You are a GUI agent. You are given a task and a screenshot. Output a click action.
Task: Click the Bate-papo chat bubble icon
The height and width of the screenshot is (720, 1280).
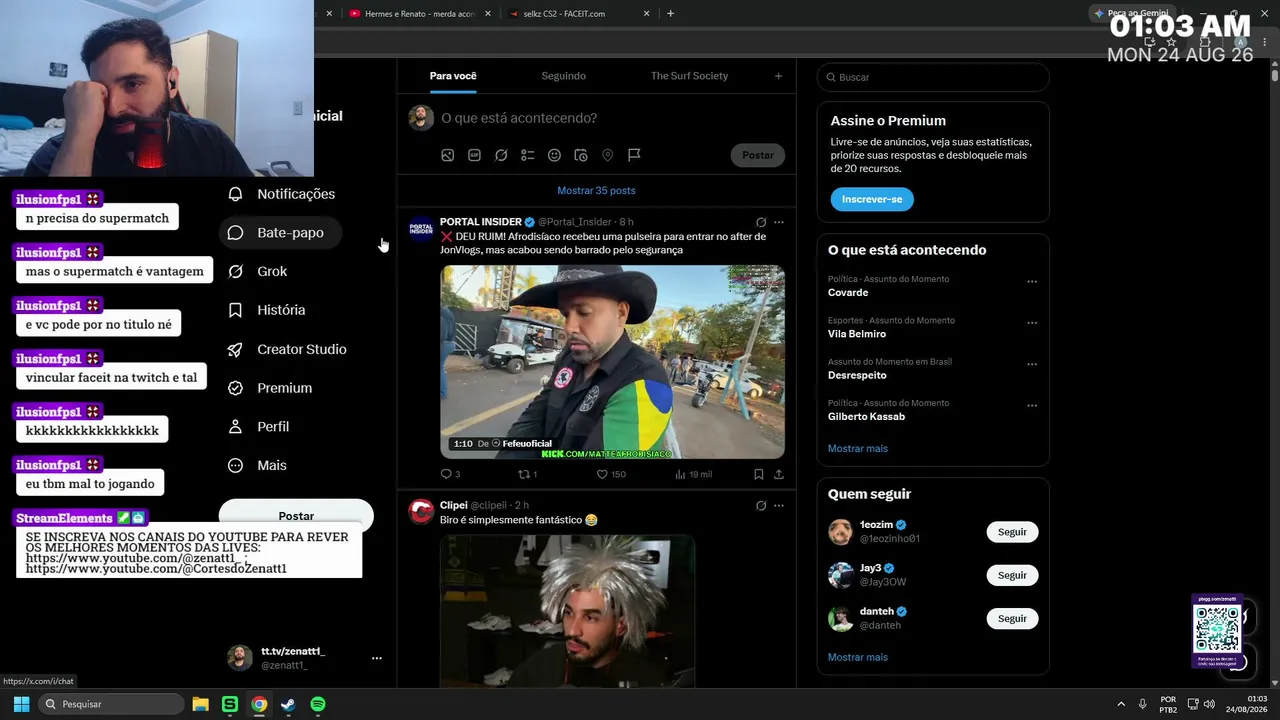[x=235, y=233]
